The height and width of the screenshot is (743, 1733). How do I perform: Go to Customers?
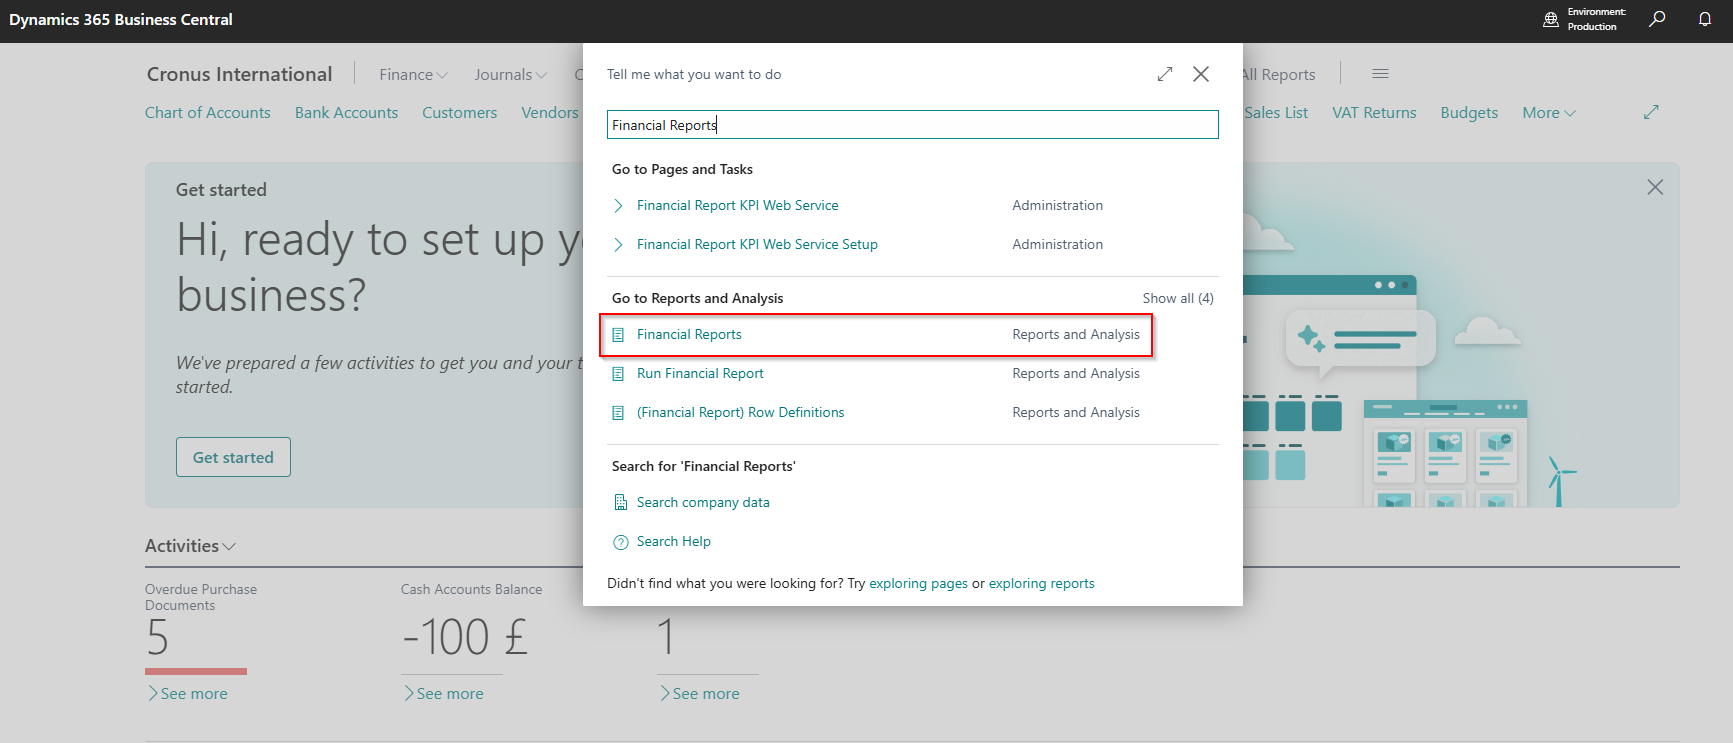pyautogui.click(x=459, y=112)
